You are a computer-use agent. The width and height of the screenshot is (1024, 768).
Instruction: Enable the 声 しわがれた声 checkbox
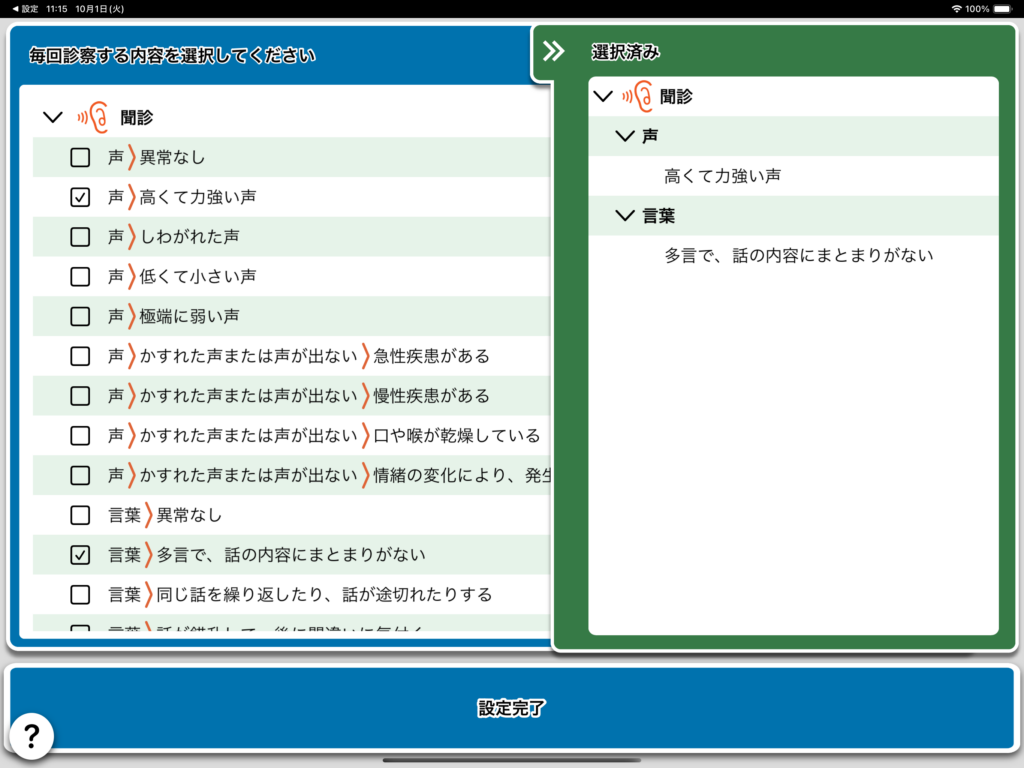80,237
